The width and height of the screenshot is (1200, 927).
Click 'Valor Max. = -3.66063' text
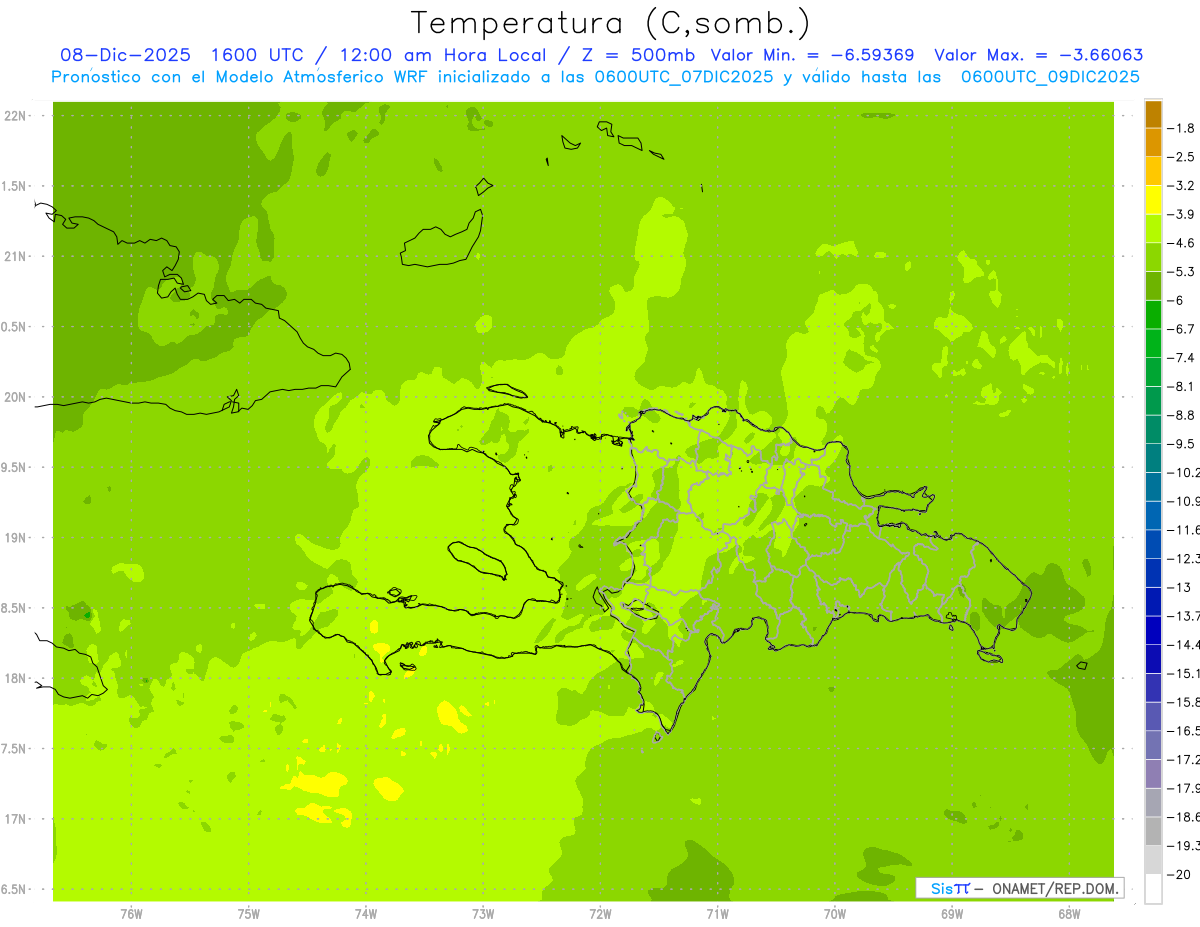point(1038,55)
